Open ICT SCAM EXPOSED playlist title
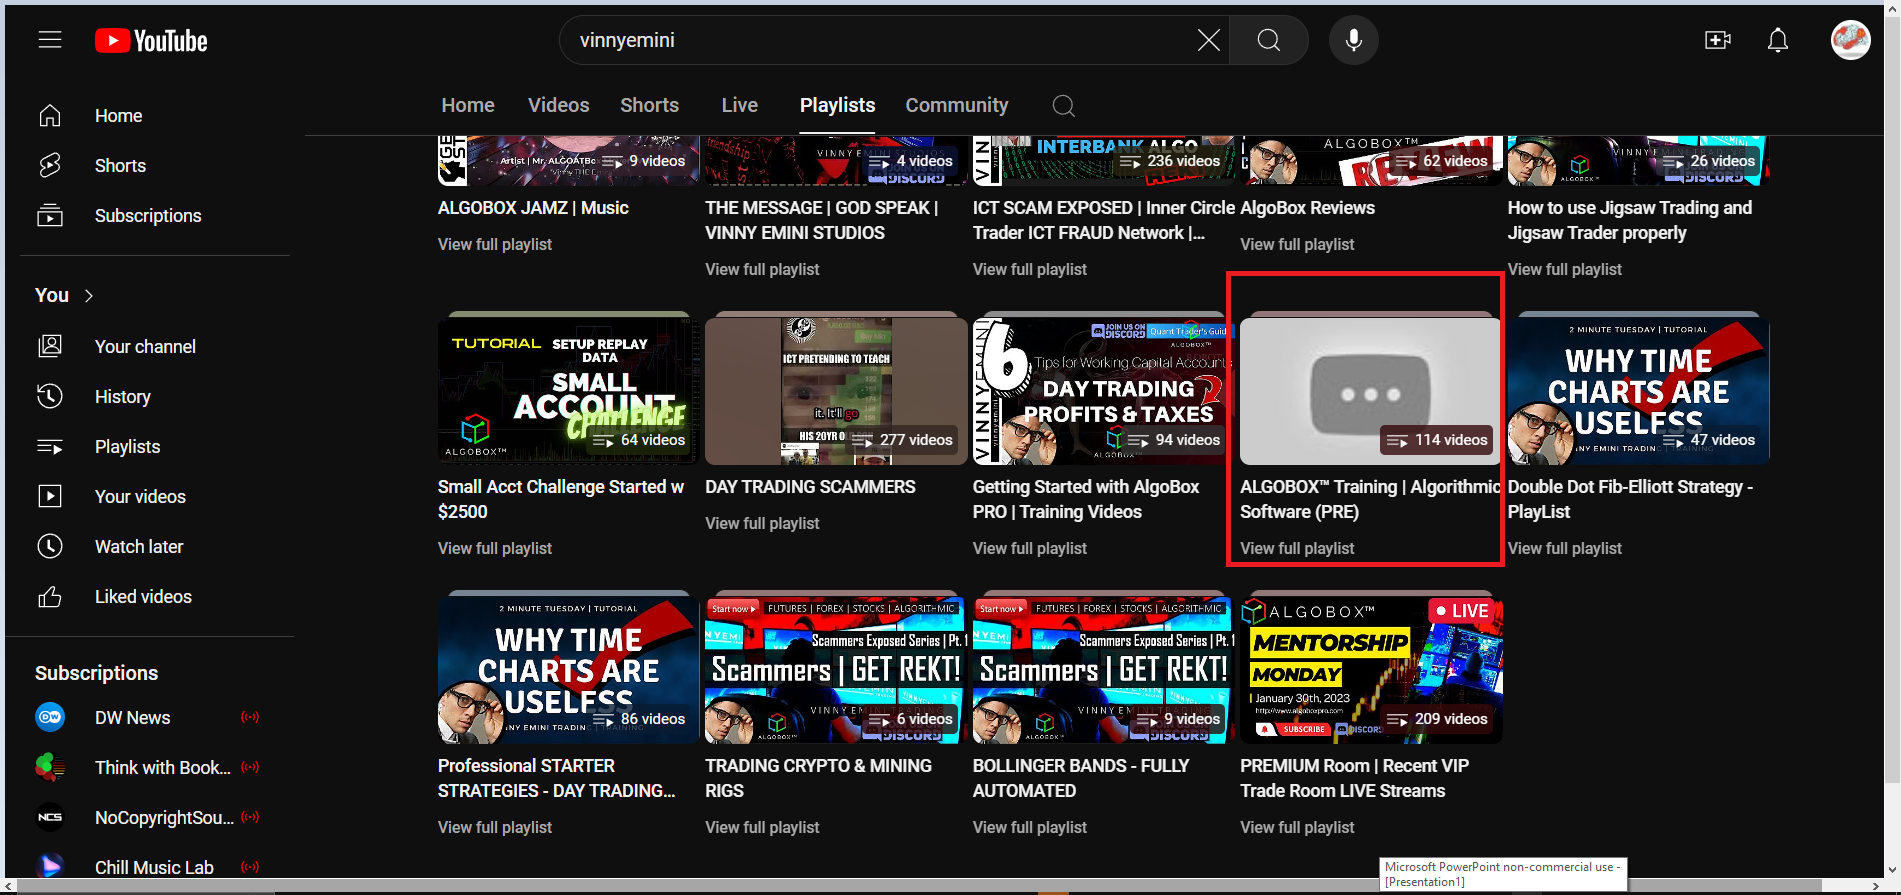Viewport: 1901px width, 895px height. (x=1103, y=220)
